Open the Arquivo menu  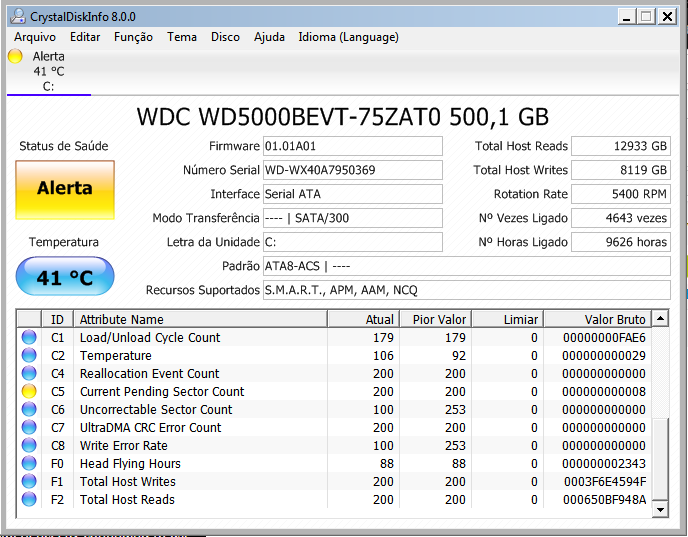coord(34,37)
